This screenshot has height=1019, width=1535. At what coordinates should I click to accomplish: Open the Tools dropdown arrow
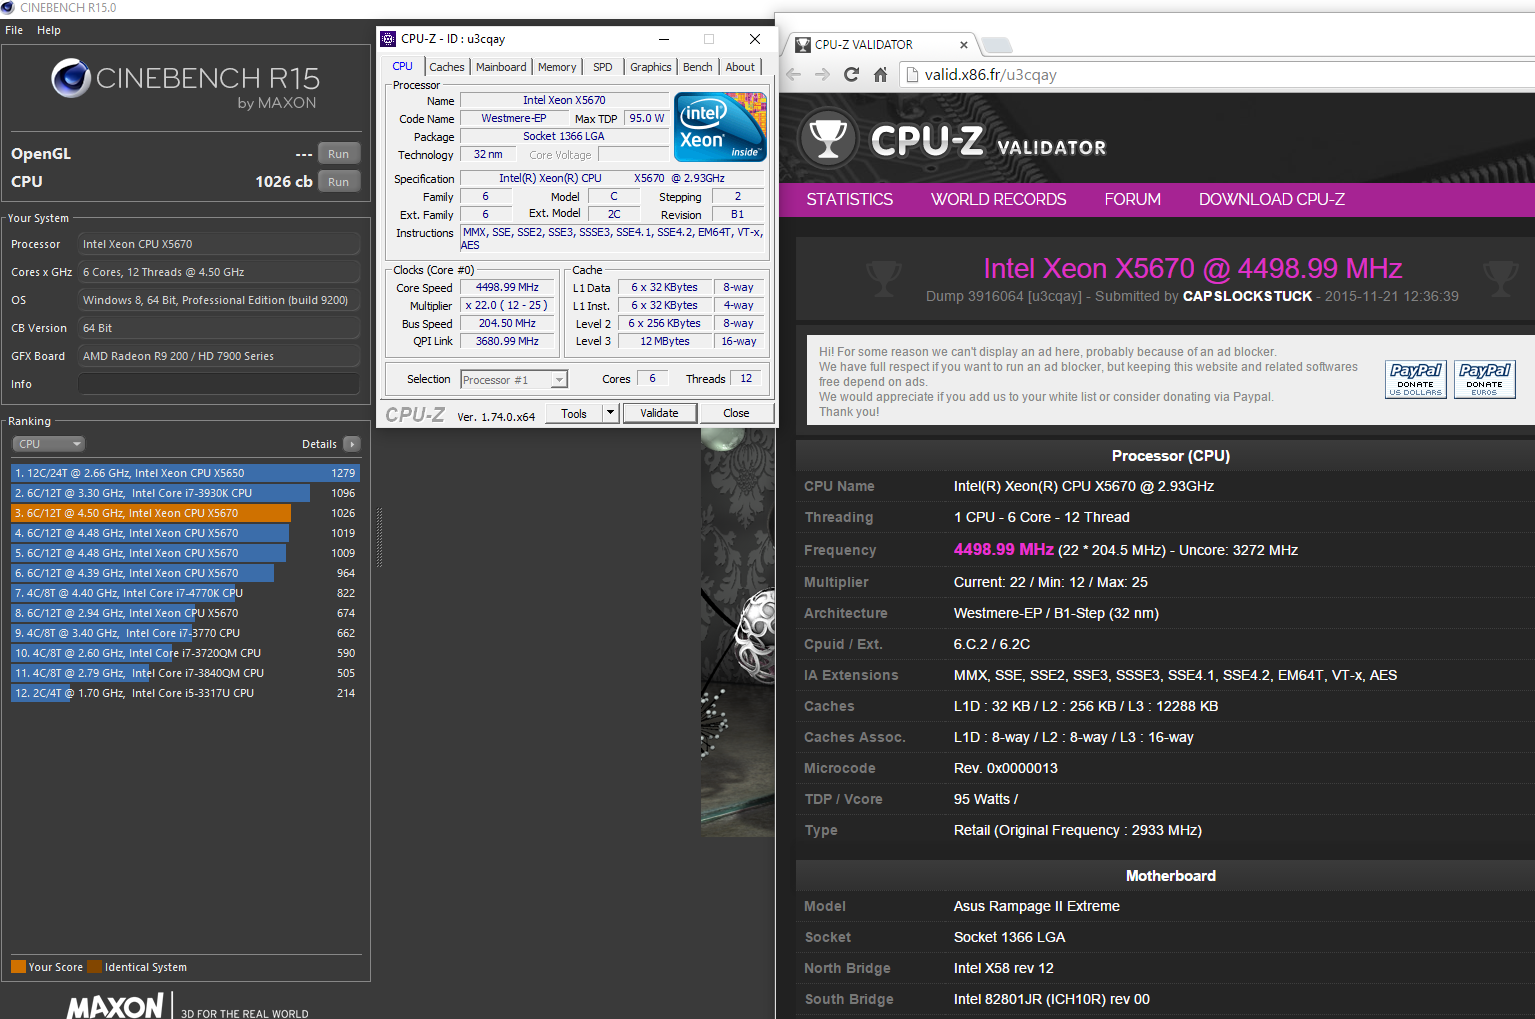(610, 413)
